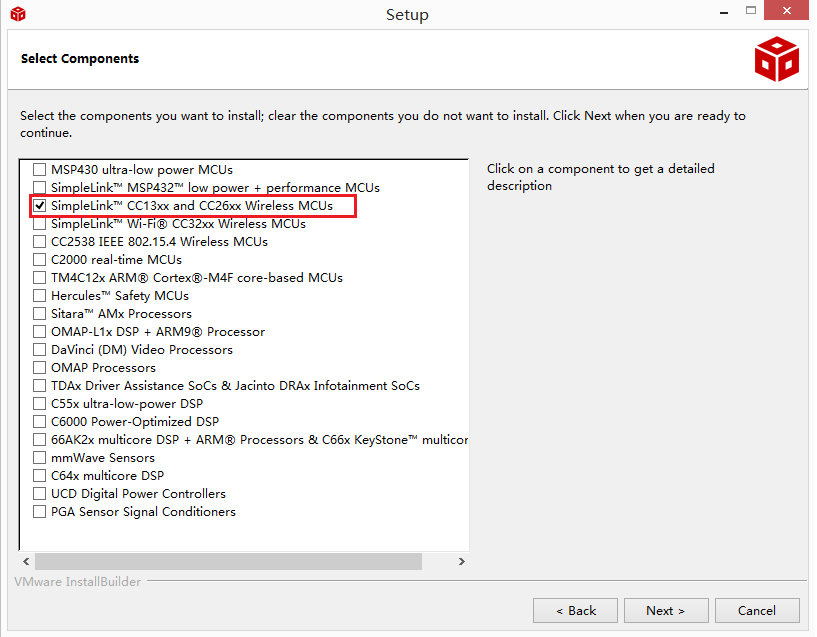Click the 'Select Components' heading
This screenshot has width=817, height=637.
(80, 59)
